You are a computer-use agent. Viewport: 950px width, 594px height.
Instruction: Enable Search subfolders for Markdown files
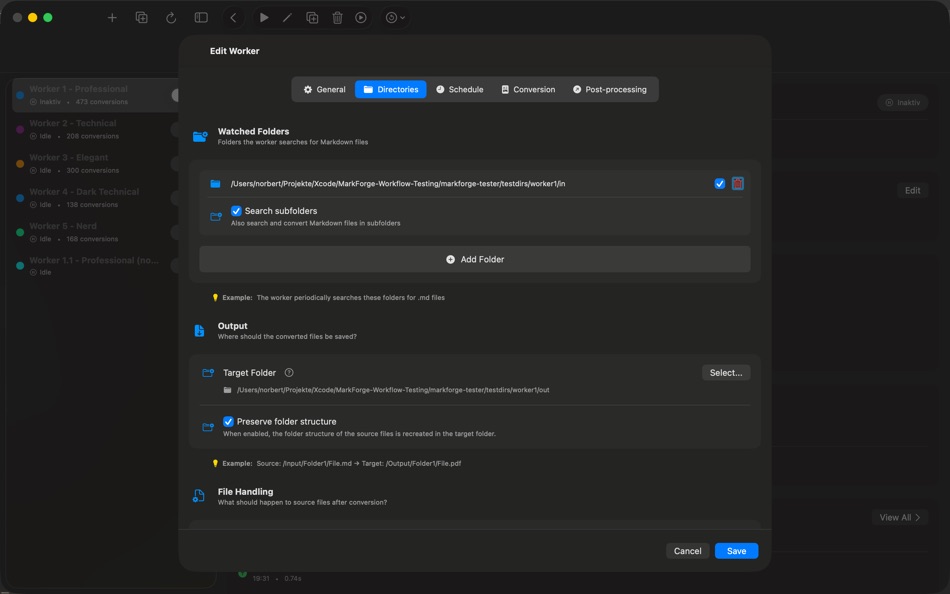(235, 210)
